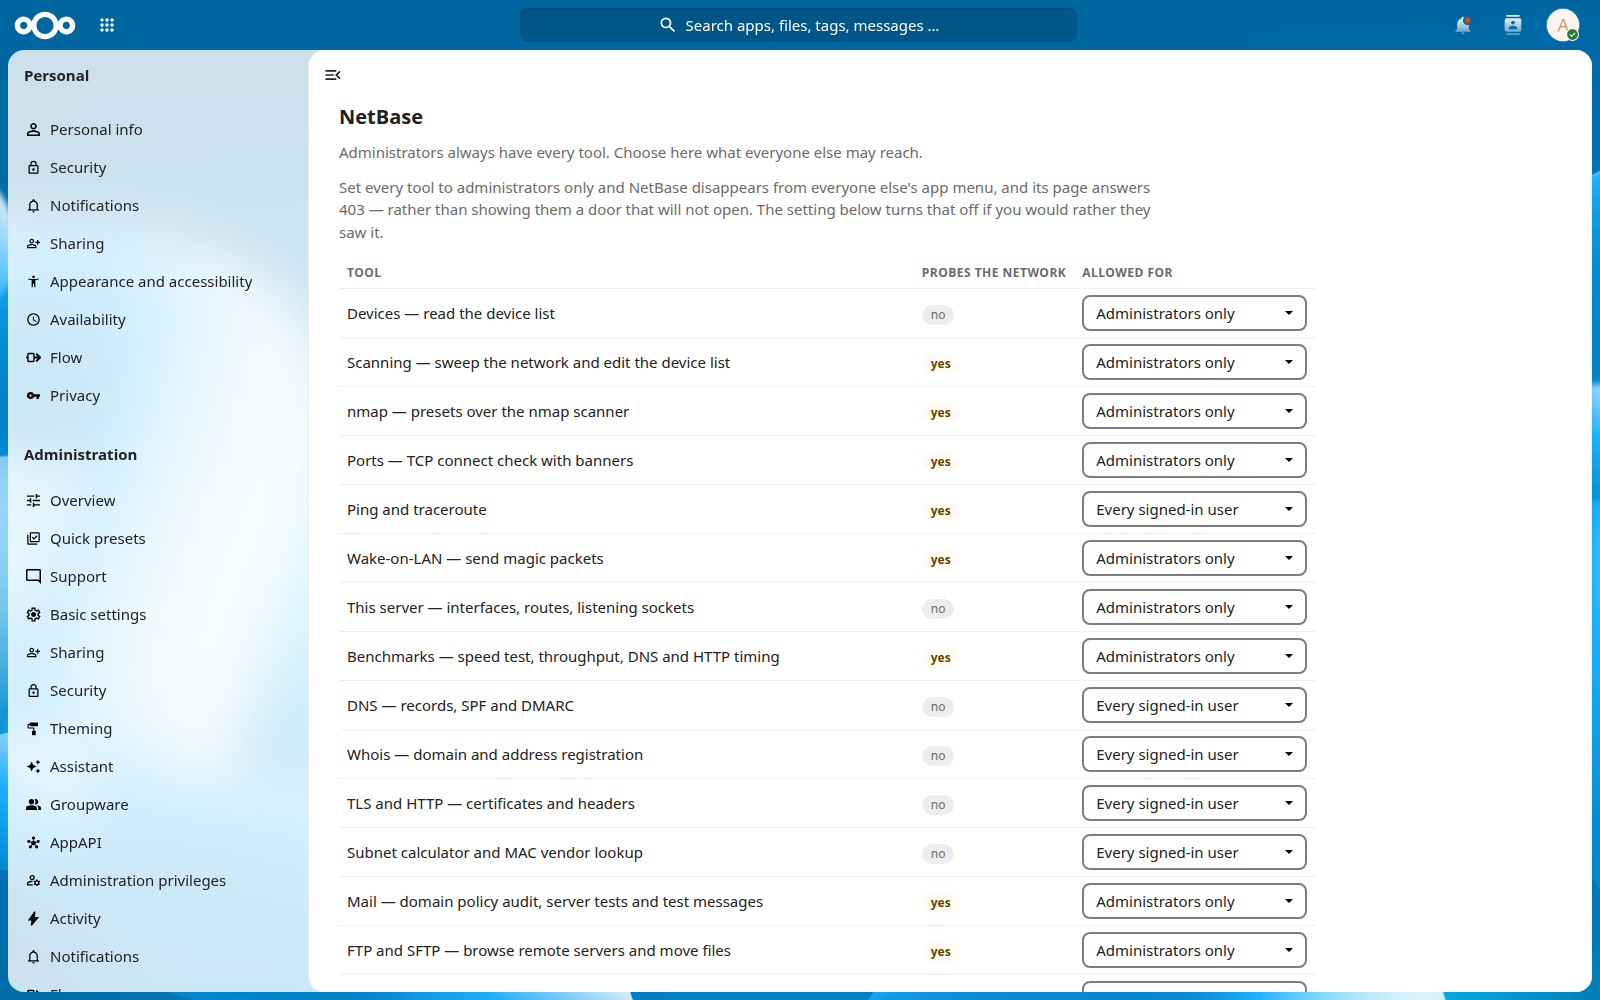This screenshot has height=1000, width=1600.
Task: Open the Nextcloud logo home link
Action: (x=45, y=25)
